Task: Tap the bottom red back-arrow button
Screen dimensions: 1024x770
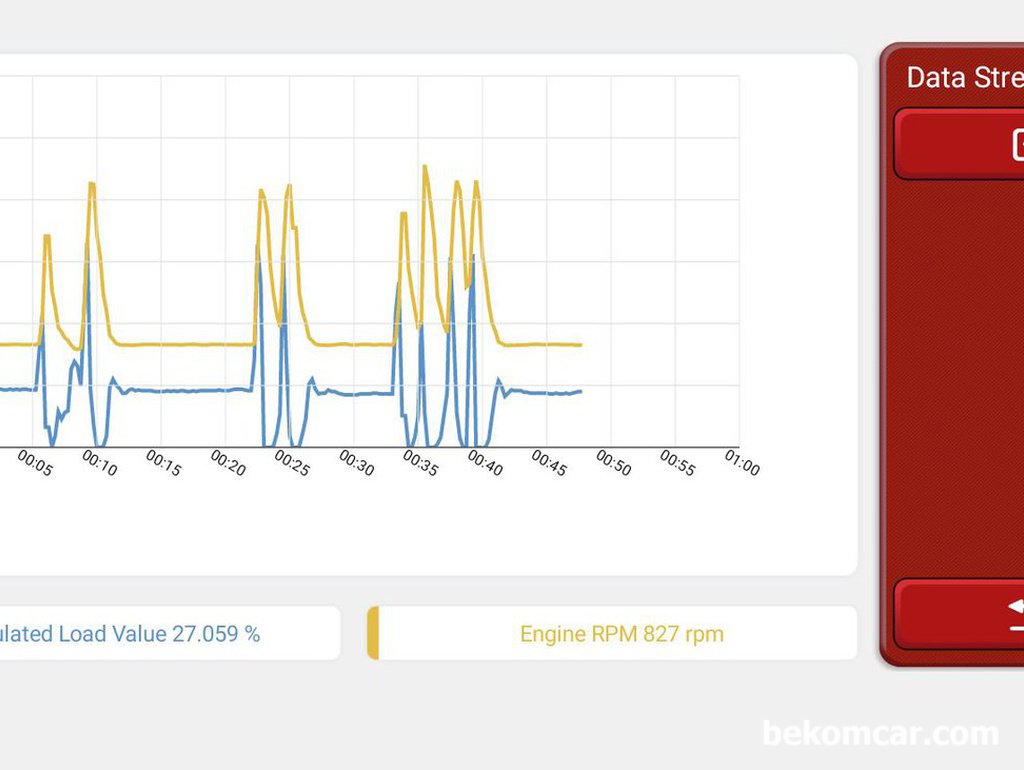Action: 959,614
